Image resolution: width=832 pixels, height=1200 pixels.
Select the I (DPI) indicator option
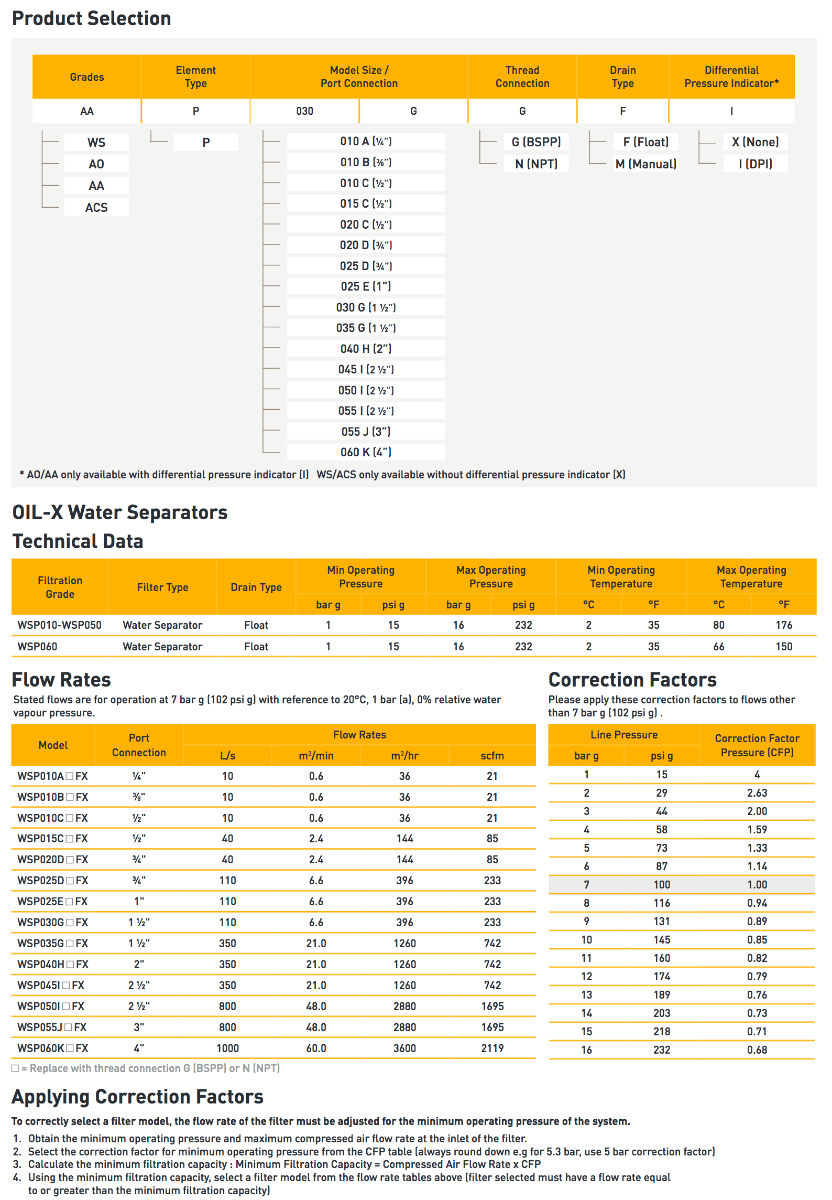[755, 163]
